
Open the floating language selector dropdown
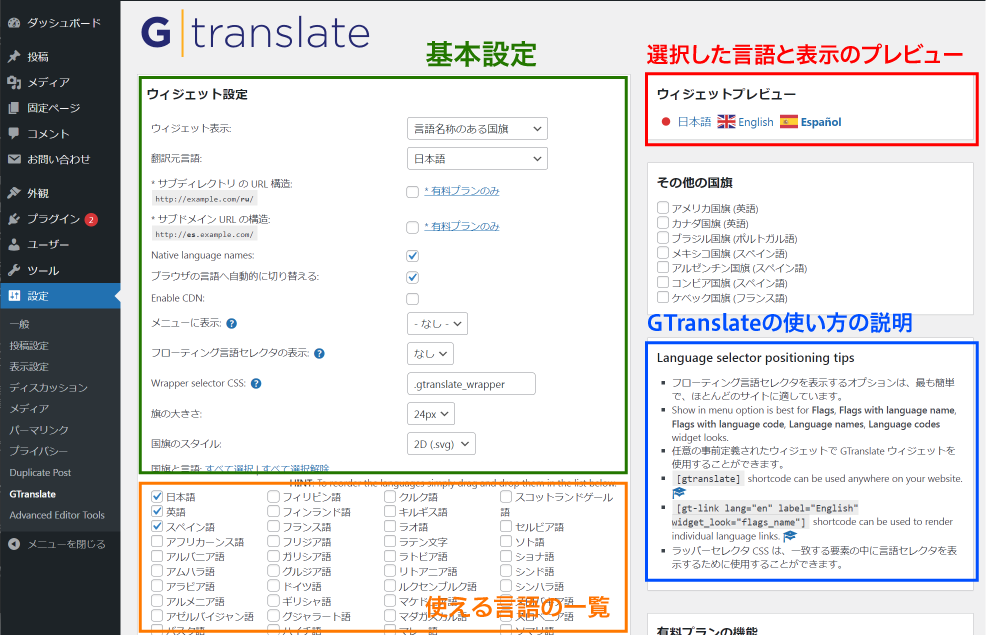[430, 353]
